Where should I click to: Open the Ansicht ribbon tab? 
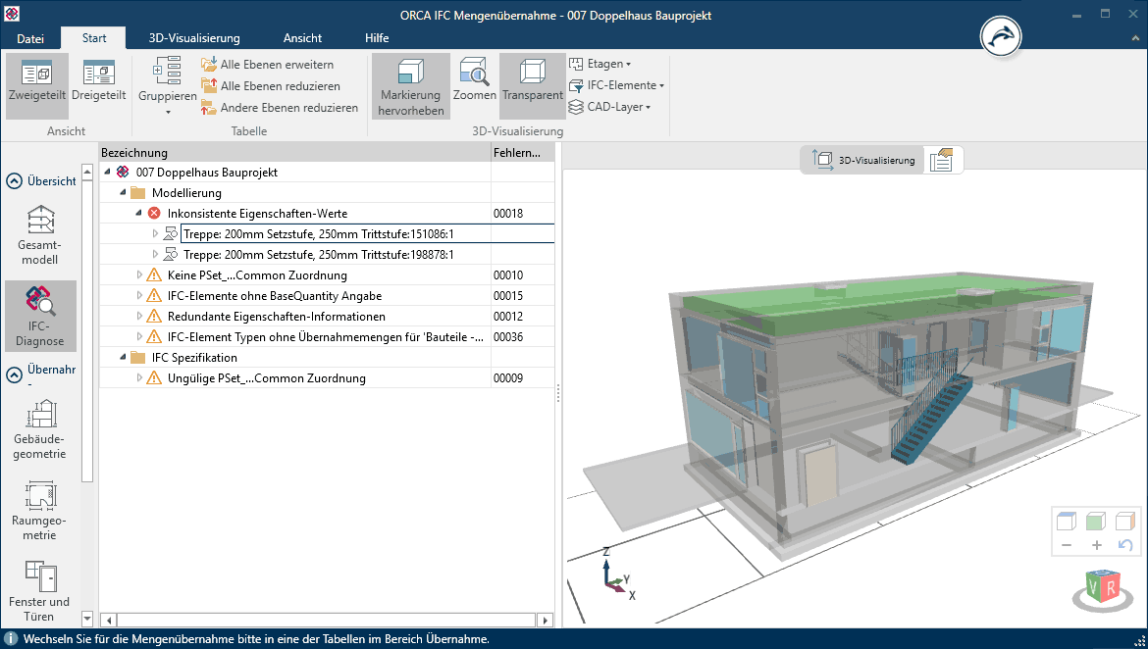point(302,38)
